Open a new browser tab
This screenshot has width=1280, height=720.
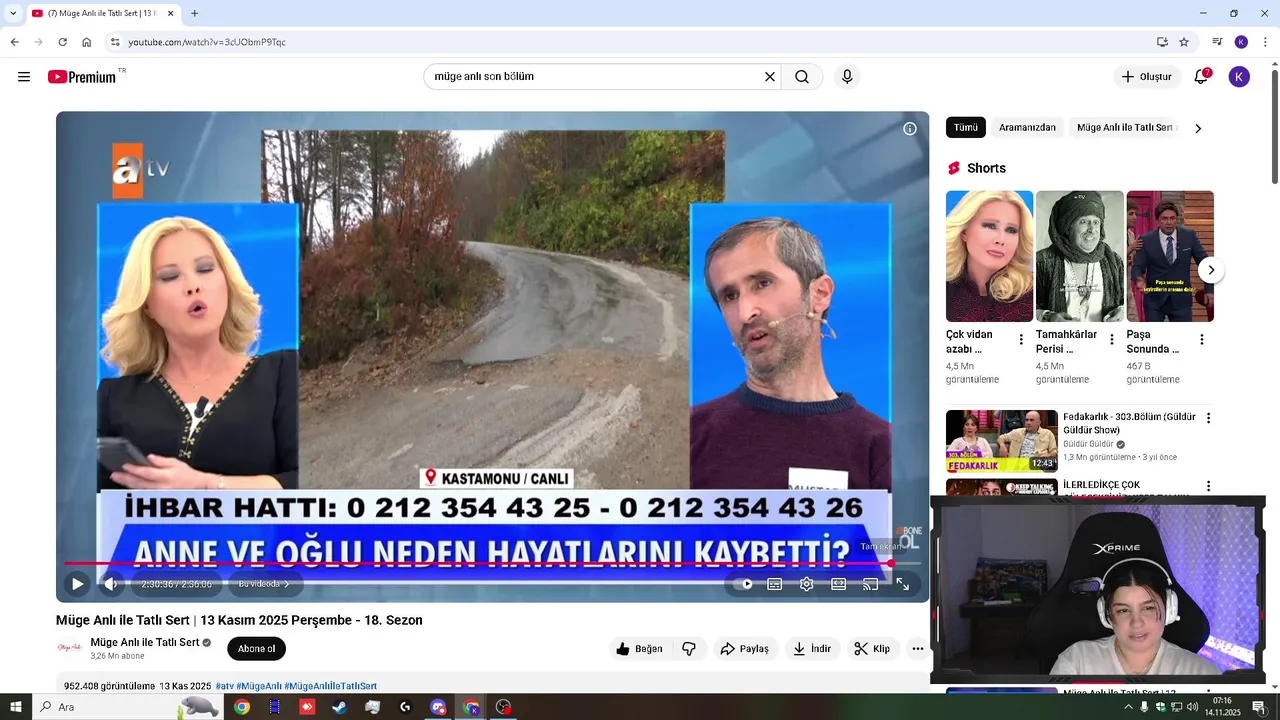point(194,13)
